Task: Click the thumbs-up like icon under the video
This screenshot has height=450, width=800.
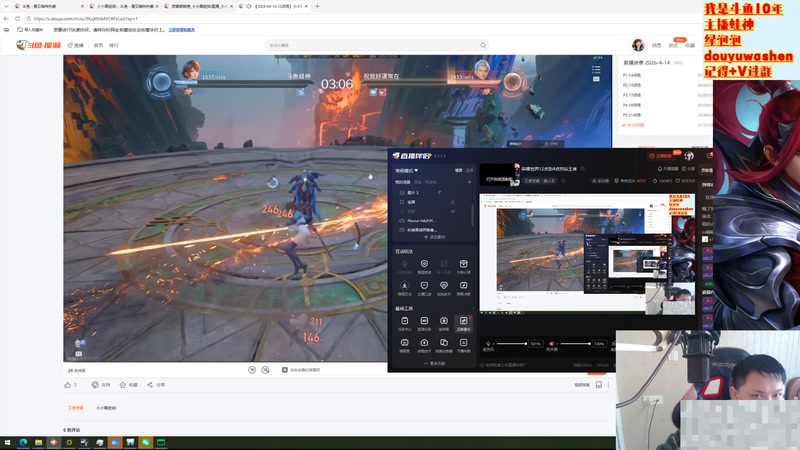Action: pyautogui.click(x=67, y=385)
